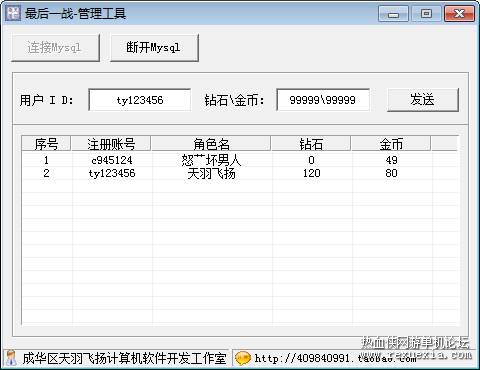Click the 注册账号 column header
This screenshot has height=370, width=480.
click(111, 144)
